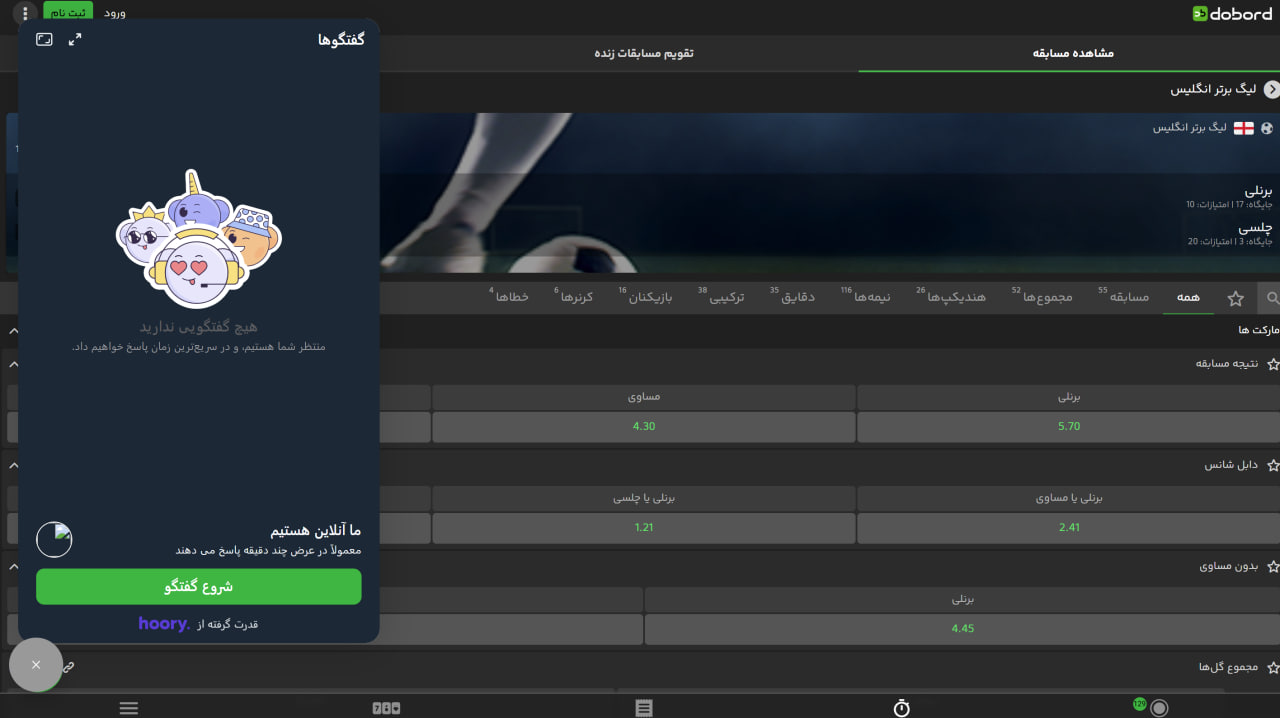Open the three-dot menu beside the sign-up button

[x=26, y=14]
